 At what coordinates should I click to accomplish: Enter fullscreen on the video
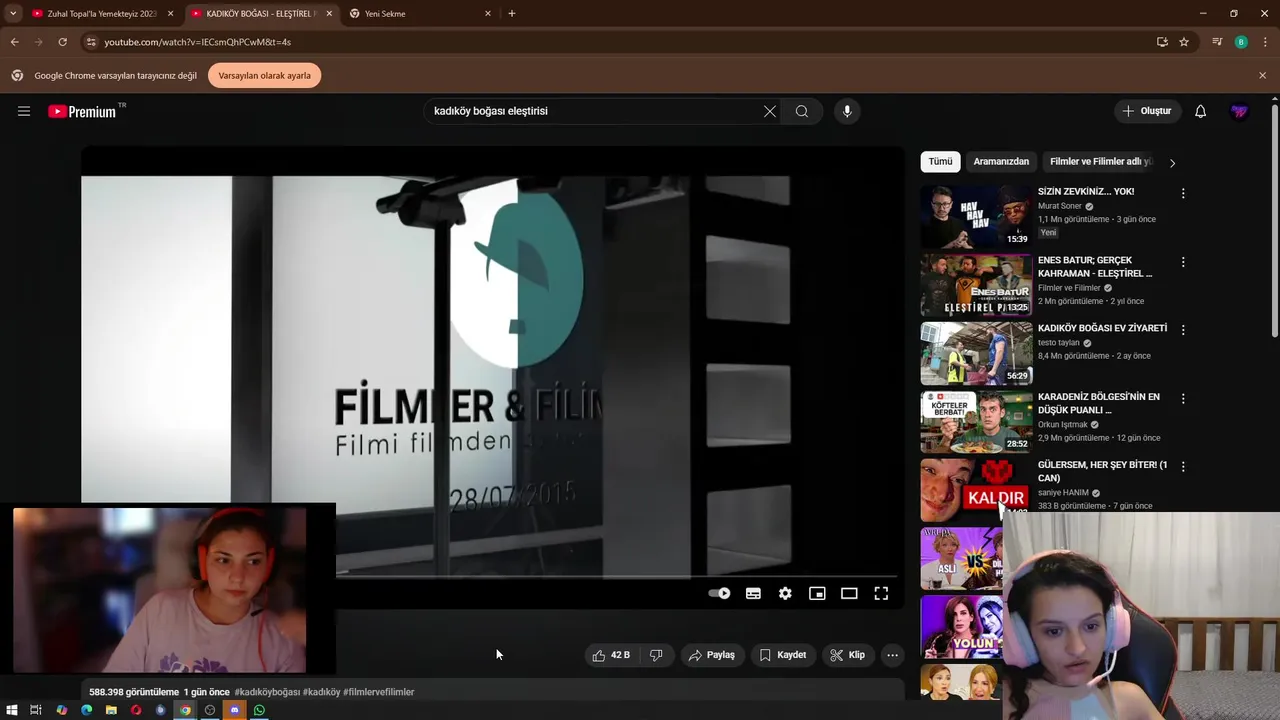pyautogui.click(x=881, y=593)
